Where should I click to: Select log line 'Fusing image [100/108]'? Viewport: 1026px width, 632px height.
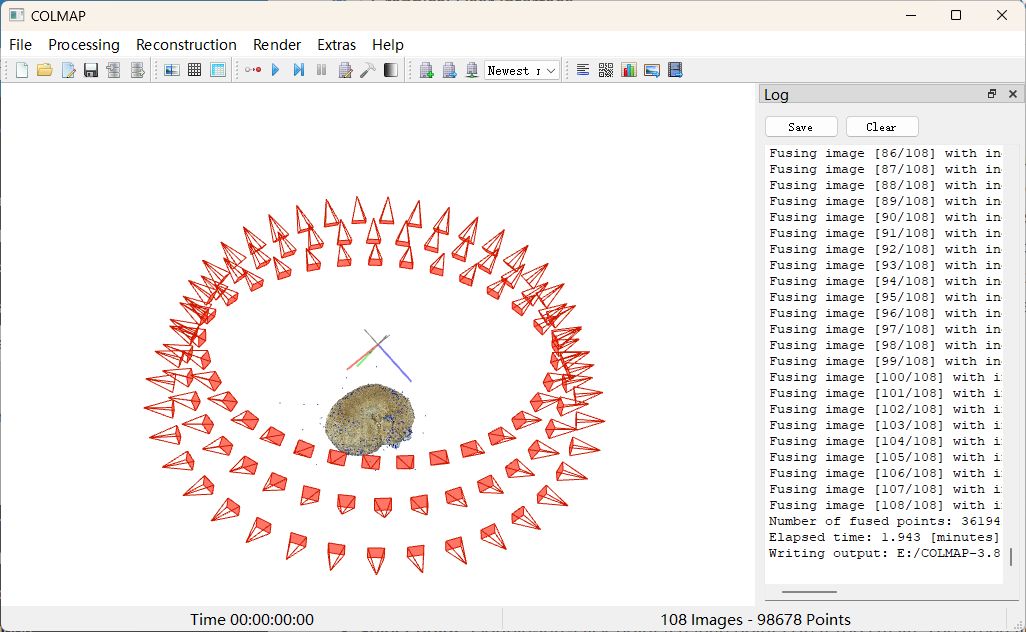click(x=884, y=377)
